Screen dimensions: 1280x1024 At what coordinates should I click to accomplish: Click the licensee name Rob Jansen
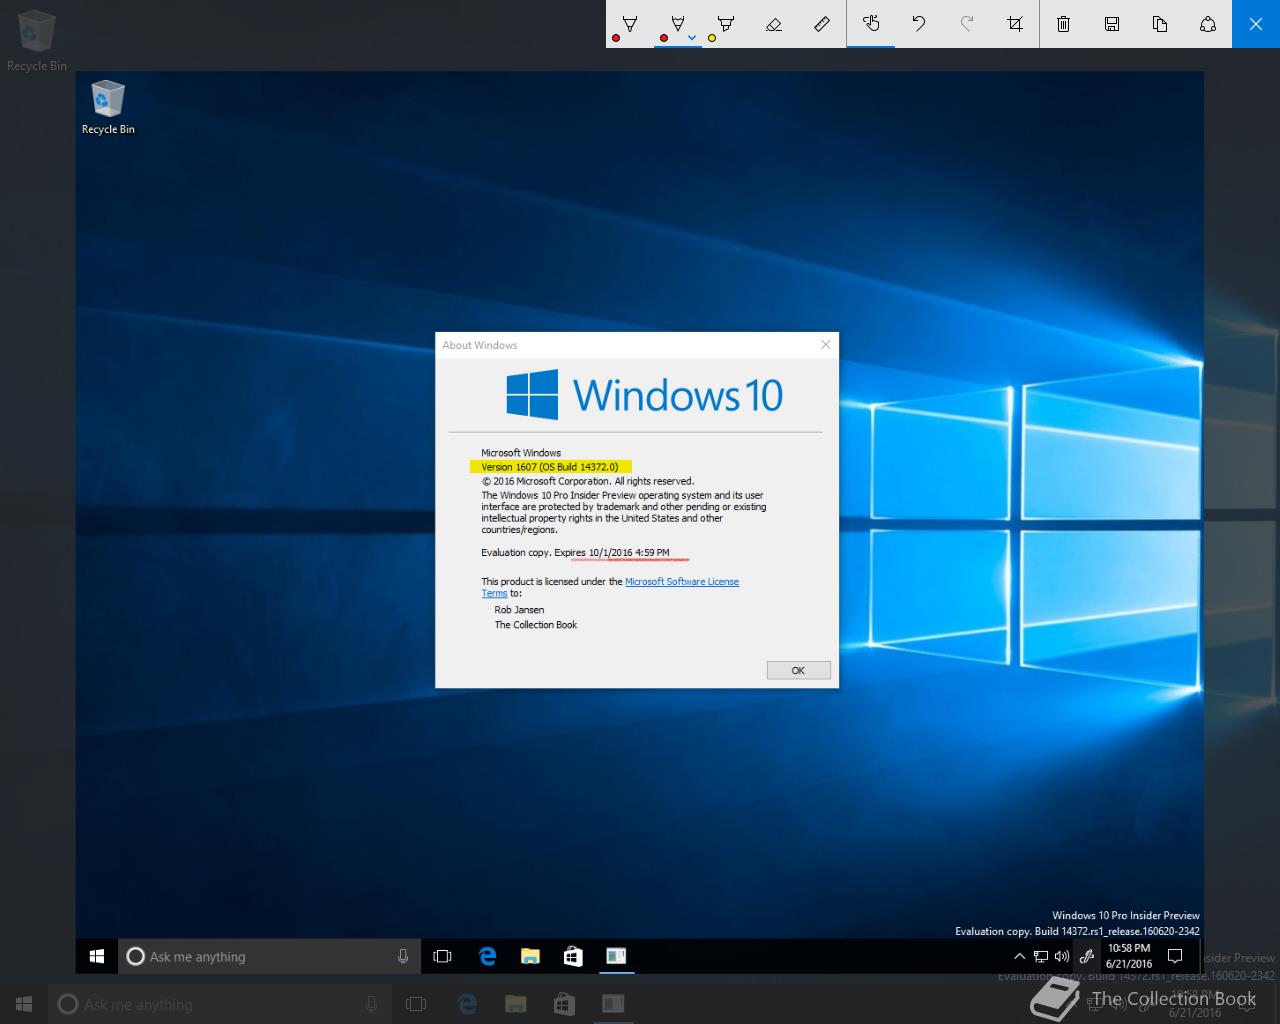[x=519, y=609]
